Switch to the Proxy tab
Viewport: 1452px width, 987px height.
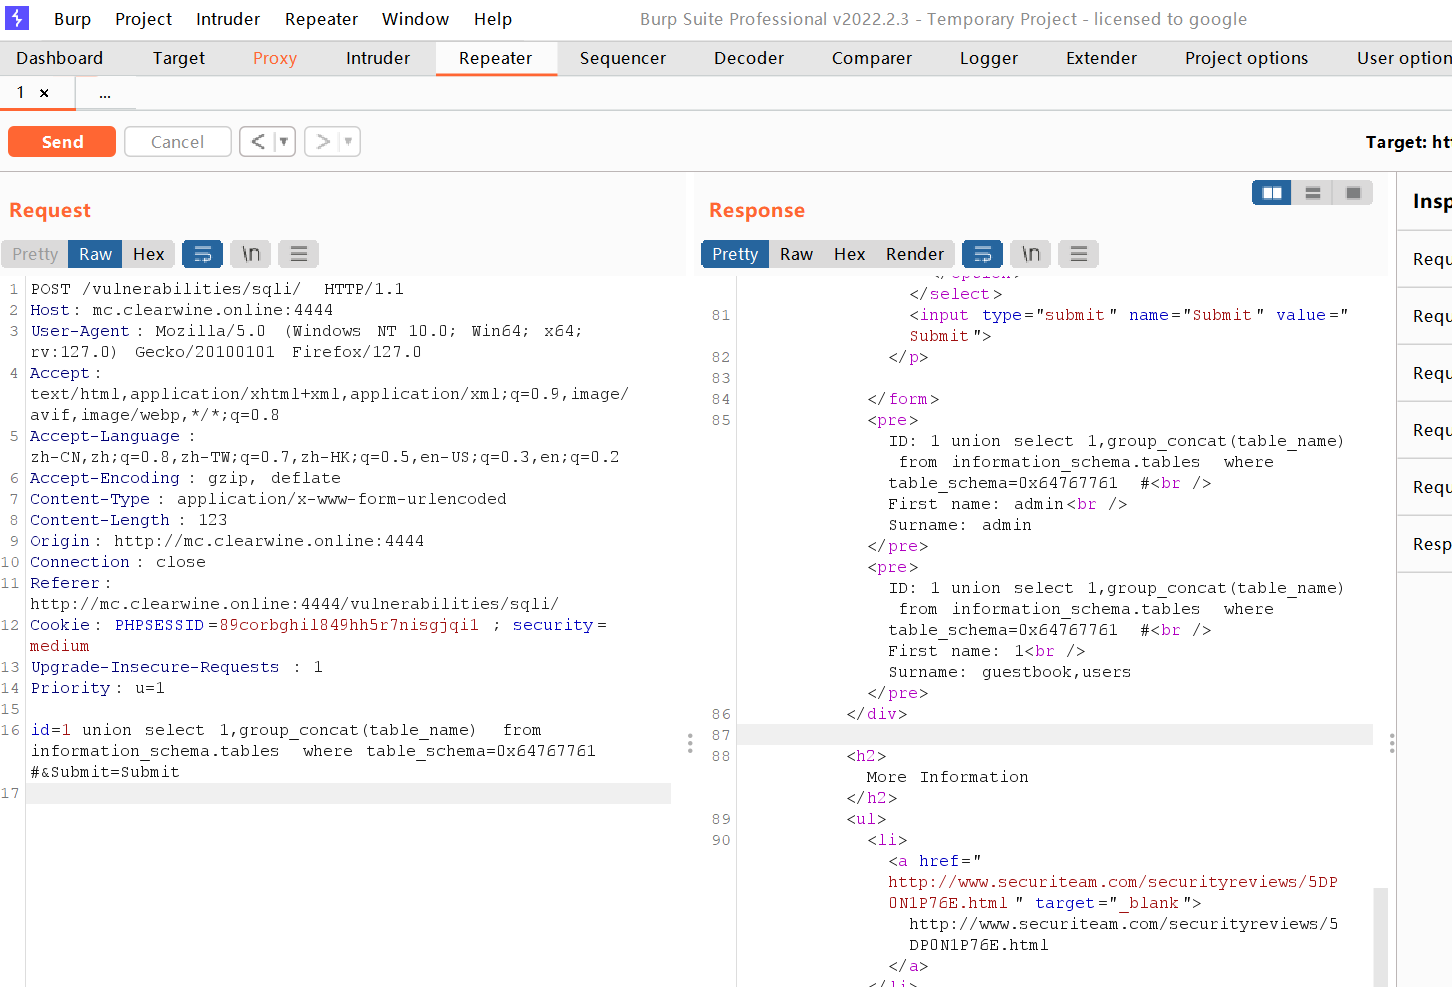[275, 58]
